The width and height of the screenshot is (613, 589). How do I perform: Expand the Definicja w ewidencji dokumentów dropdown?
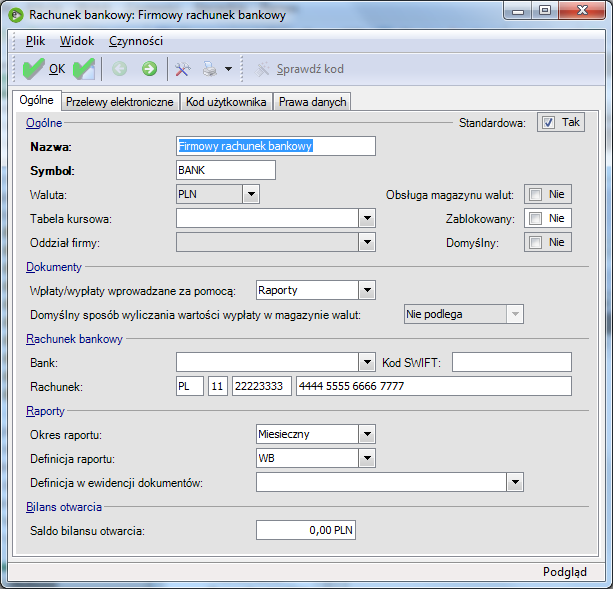(515, 482)
